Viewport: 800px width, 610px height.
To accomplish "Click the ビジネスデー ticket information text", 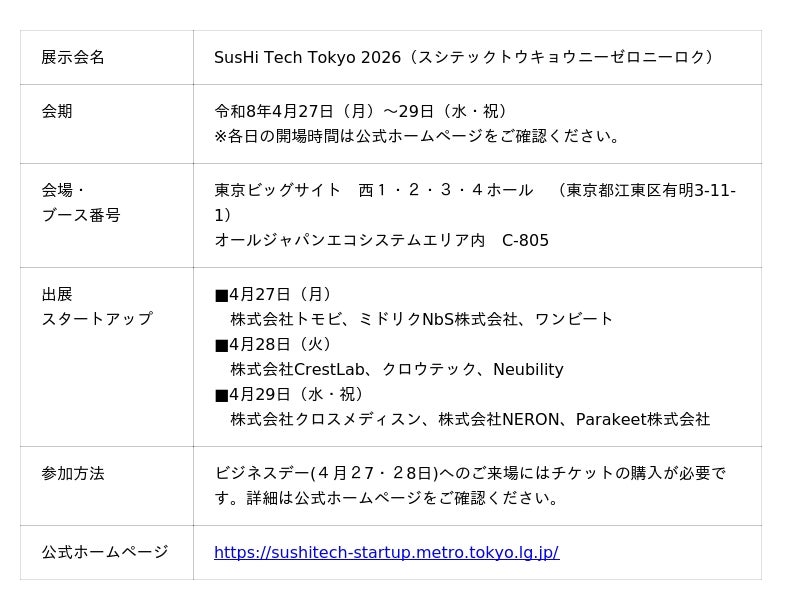I will click(470, 473).
